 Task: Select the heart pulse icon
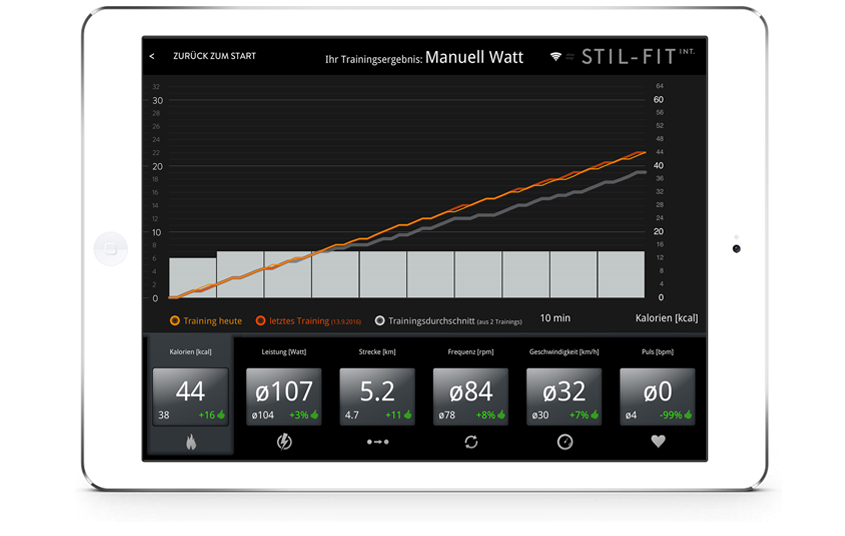(658, 441)
